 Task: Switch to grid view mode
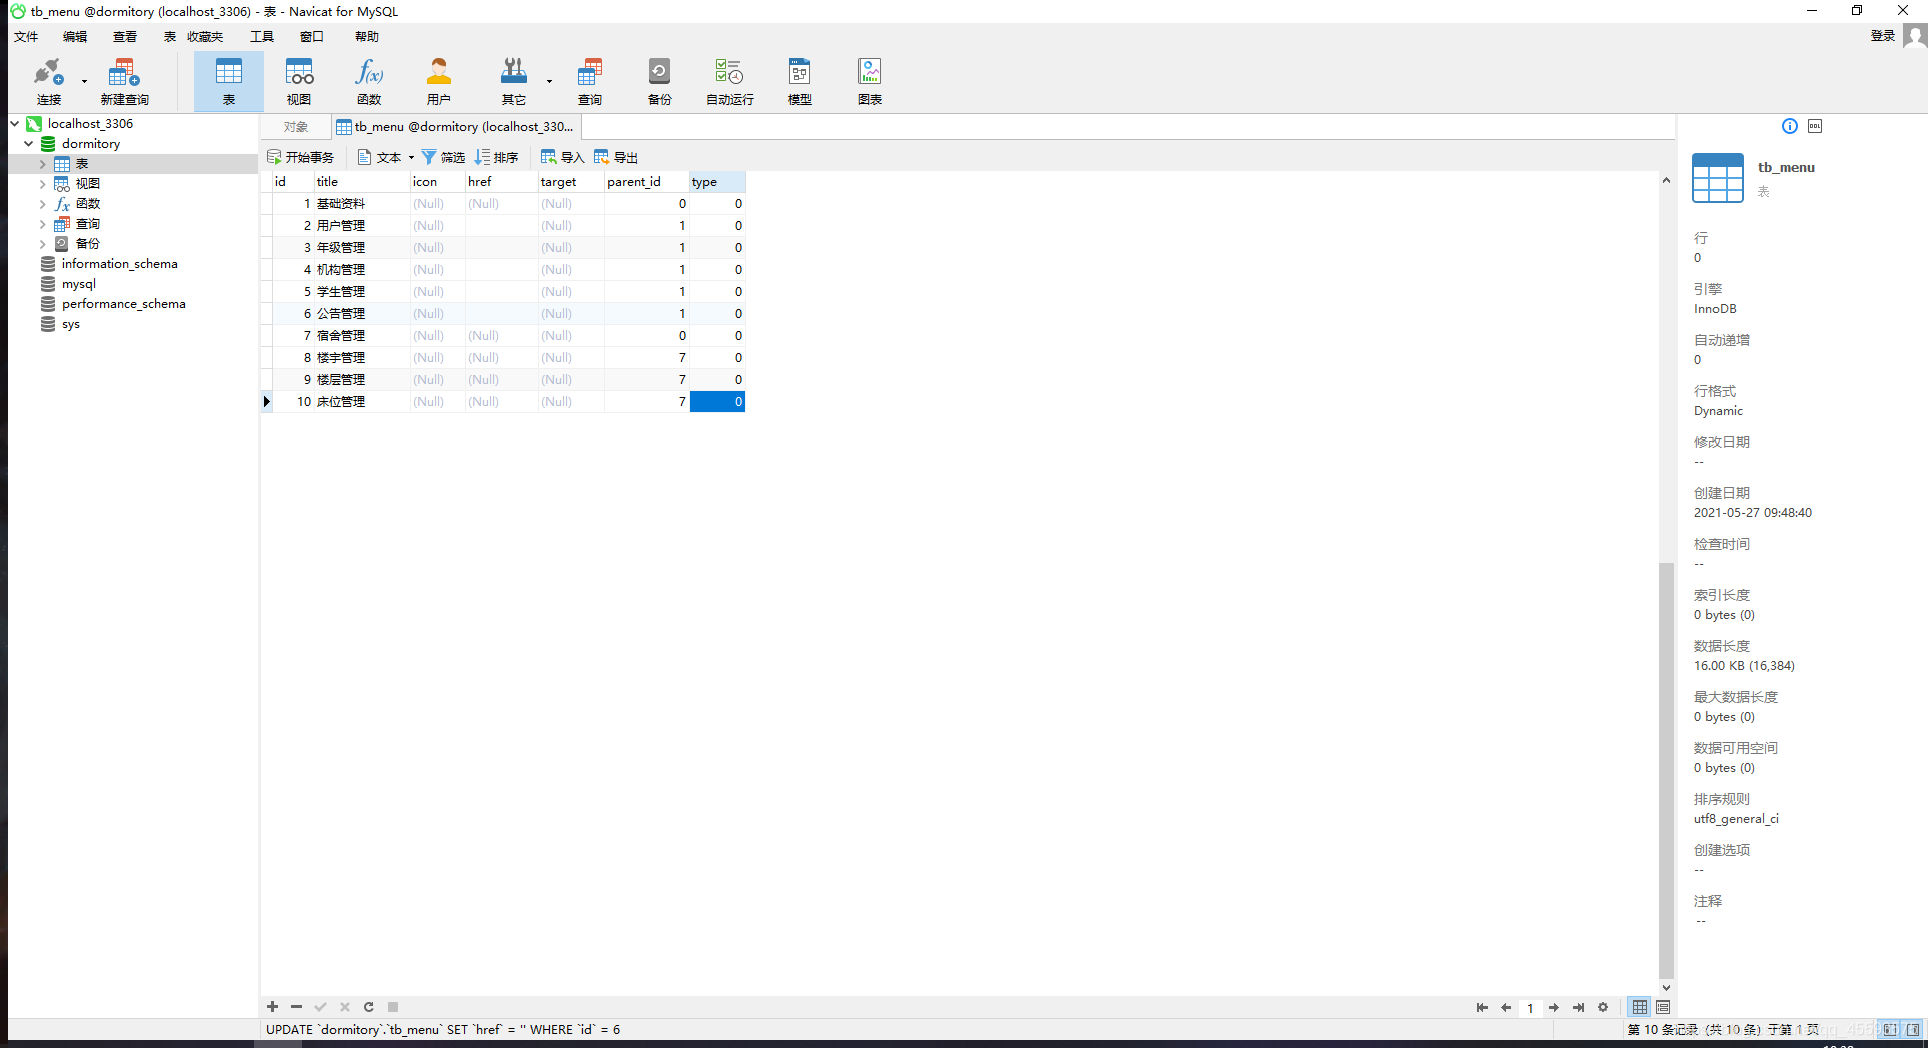click(1640, 1007)
